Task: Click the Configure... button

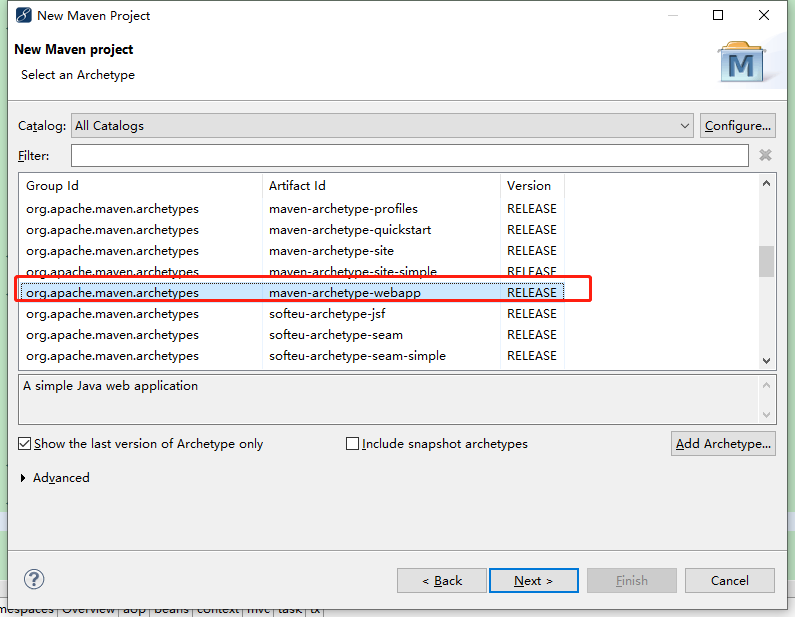Action: point(738,126)
